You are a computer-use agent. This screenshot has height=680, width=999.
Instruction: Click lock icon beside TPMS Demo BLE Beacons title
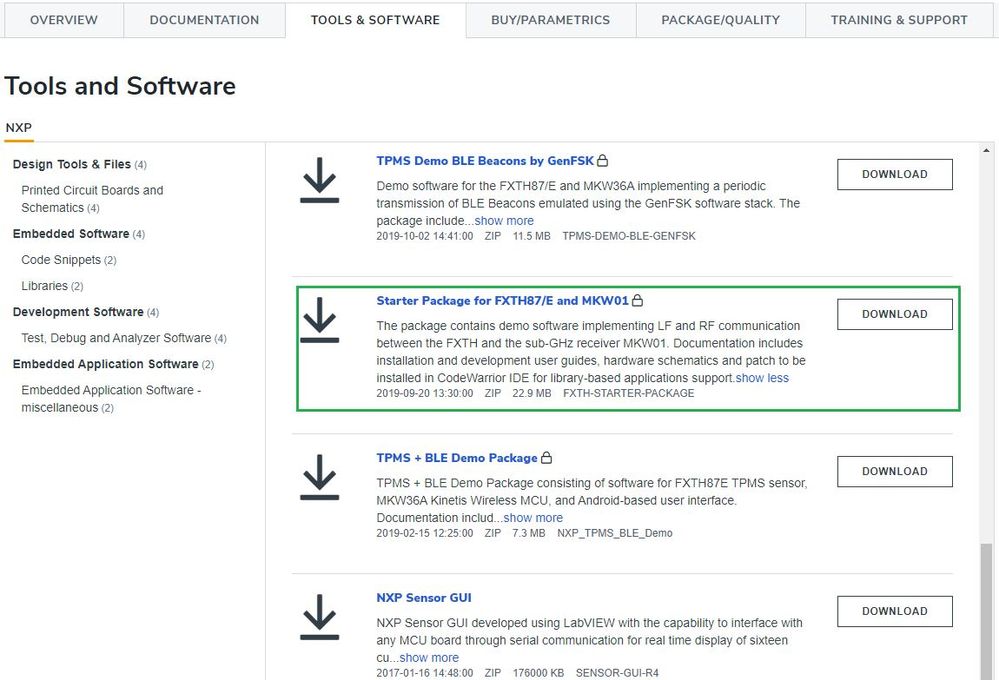tap(603, 161)
